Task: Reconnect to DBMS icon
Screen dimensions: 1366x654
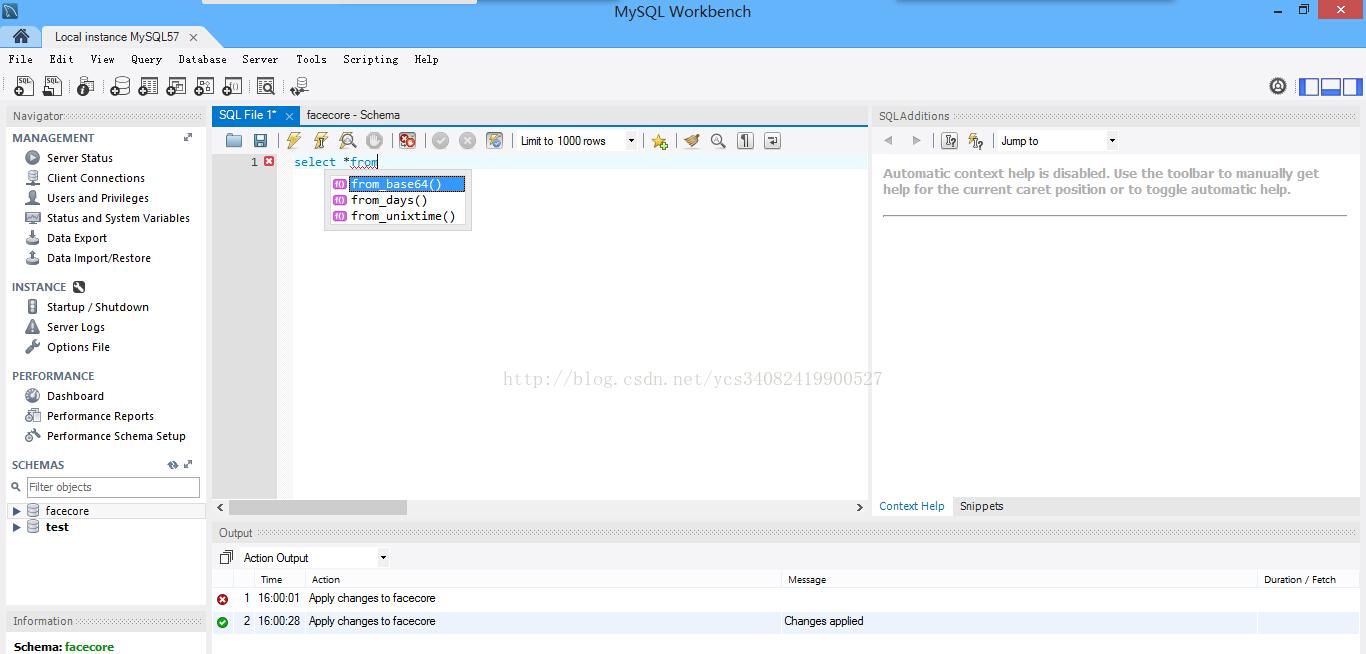Action: (299, 87)
